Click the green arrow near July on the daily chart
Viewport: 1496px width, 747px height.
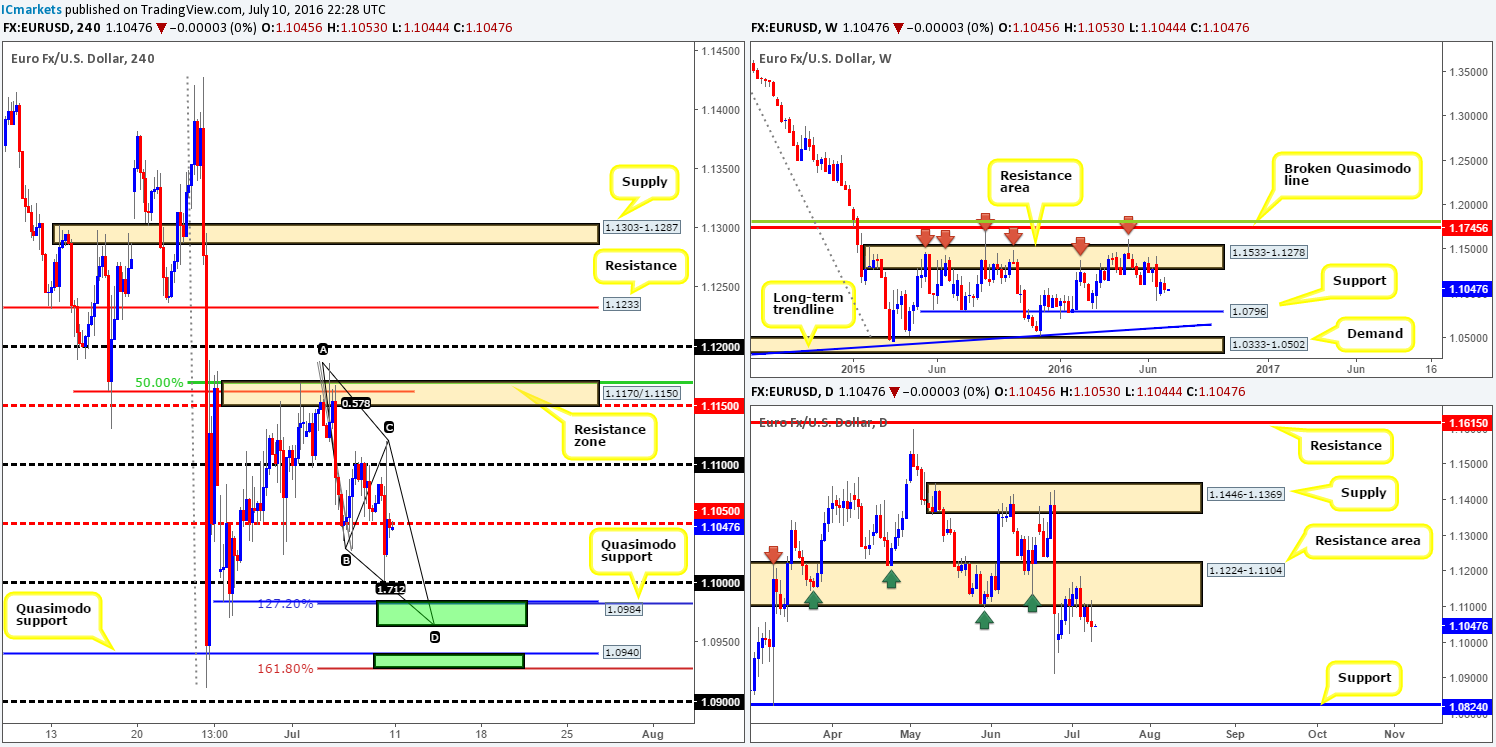(1032, 603)
